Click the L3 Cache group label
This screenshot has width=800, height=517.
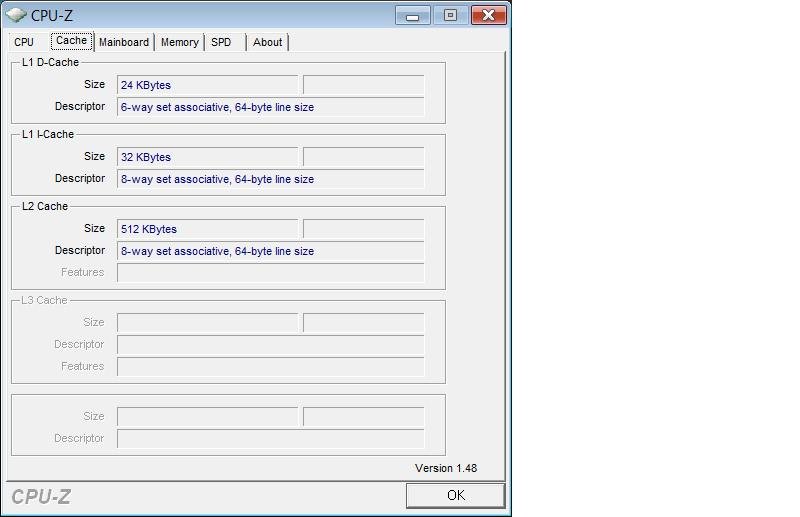[x=44, y=300]
